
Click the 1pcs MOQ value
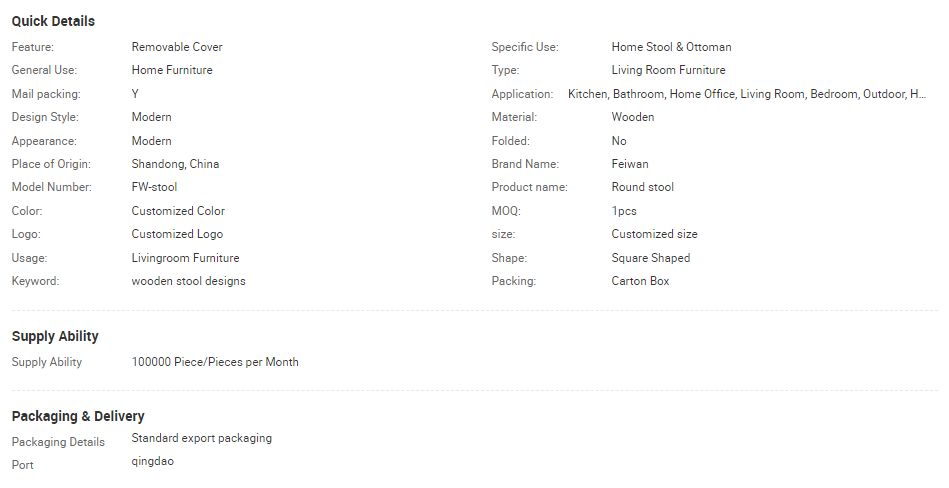624,211
